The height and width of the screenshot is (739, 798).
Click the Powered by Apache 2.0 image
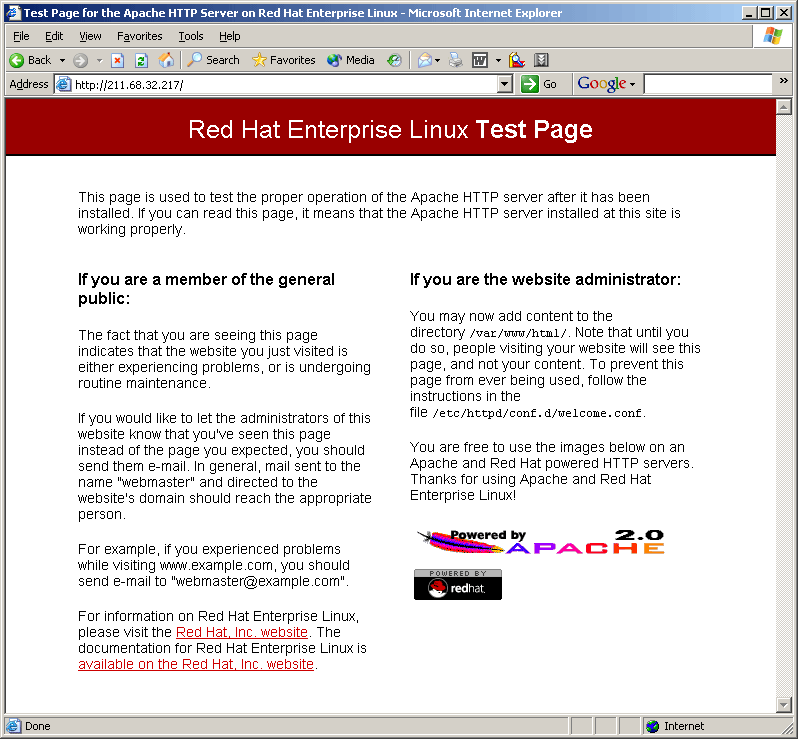coord(540,542)
